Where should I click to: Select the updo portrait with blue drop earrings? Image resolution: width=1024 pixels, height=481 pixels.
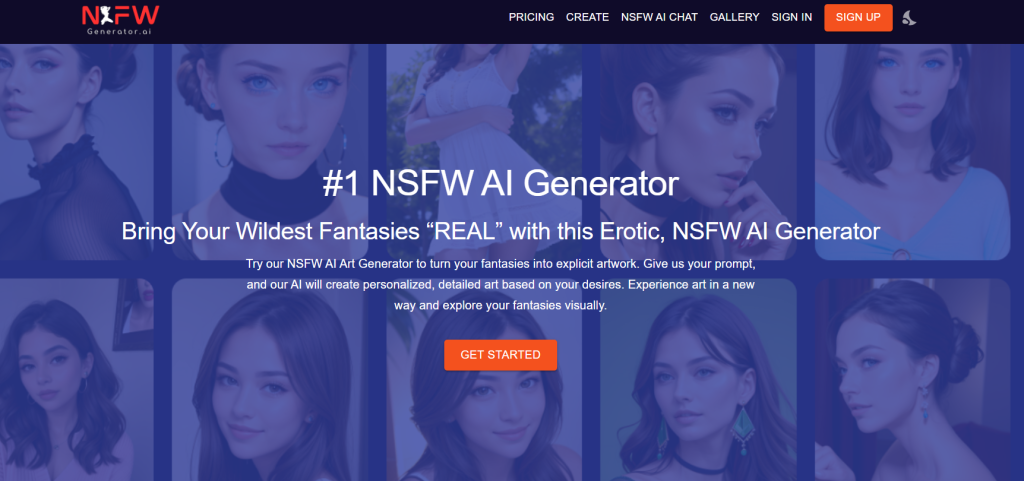[912, 380]
